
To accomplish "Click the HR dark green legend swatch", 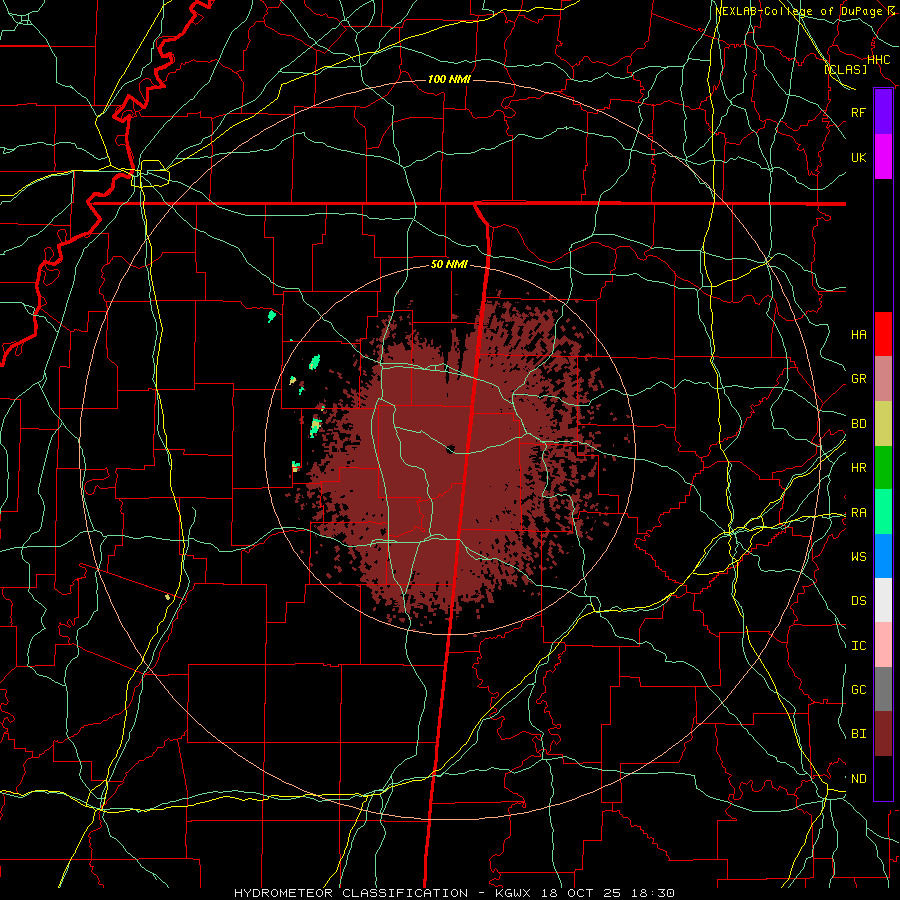I will pyautogui.click(x=883, y=468).
